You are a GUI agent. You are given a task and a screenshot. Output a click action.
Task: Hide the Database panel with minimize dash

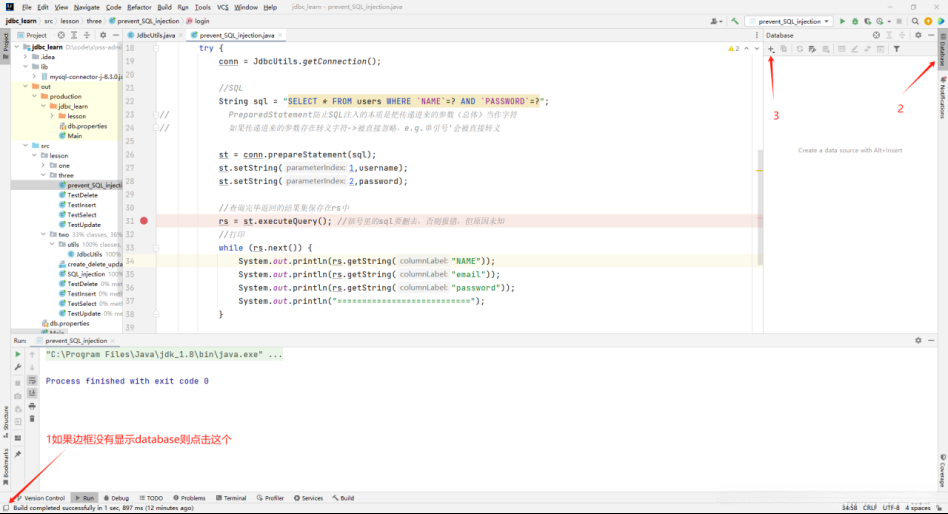tap(931, 35)
